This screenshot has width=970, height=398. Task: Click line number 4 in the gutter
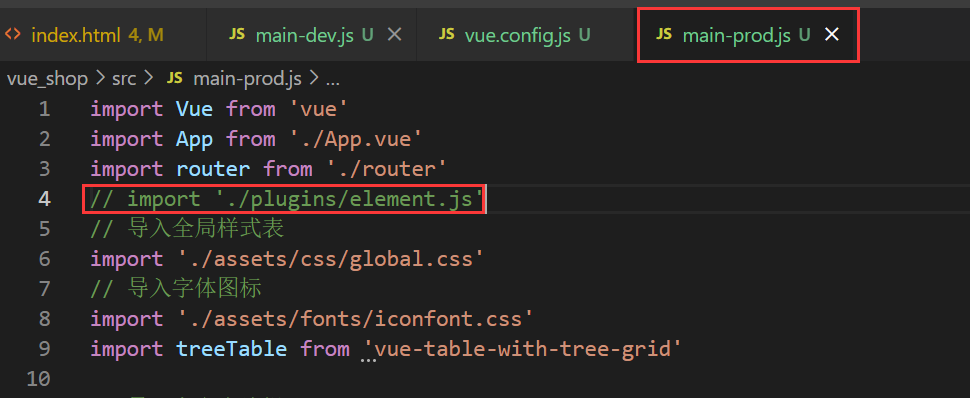coord(44,199)
